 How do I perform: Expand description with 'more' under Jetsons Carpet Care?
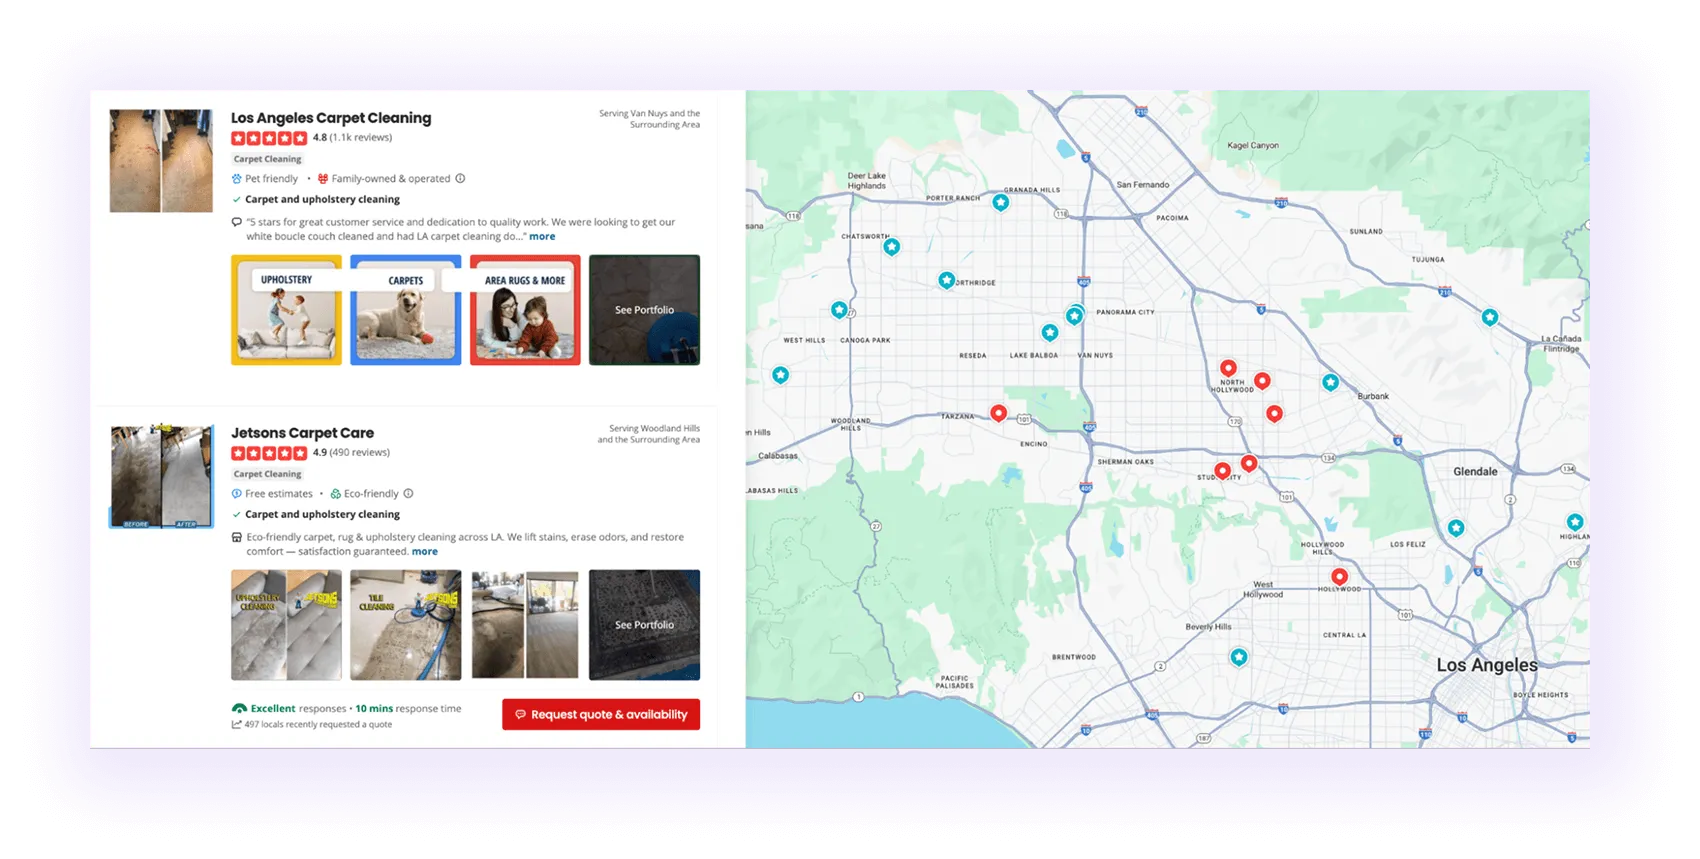[425, 552]
